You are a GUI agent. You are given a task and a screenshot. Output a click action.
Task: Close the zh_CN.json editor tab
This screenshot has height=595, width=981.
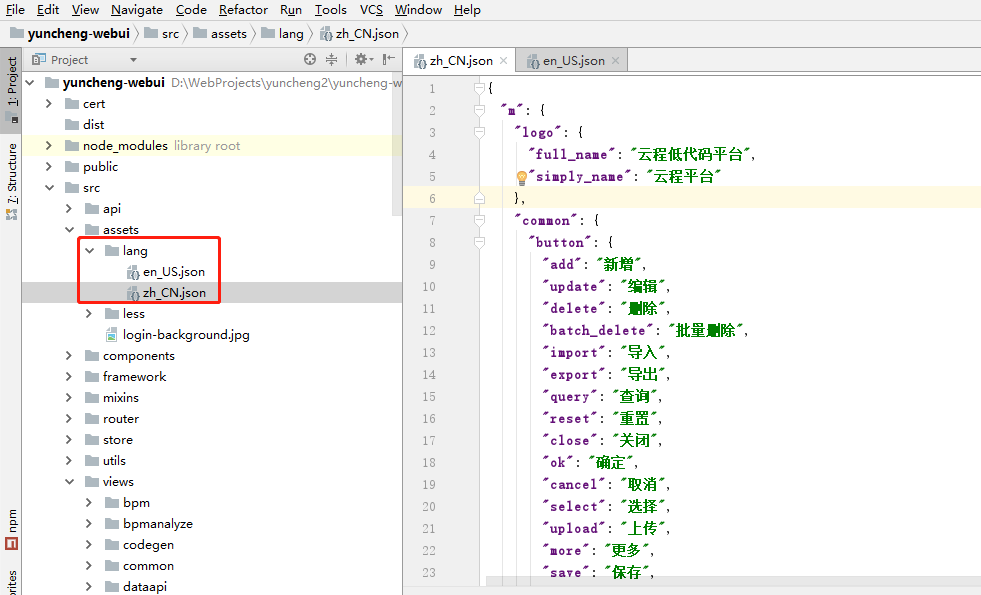point(503,61)
